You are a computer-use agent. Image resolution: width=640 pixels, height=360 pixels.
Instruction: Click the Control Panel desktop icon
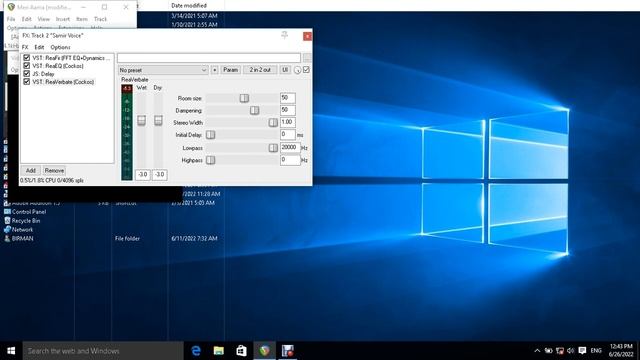click(x=7, y=211)
